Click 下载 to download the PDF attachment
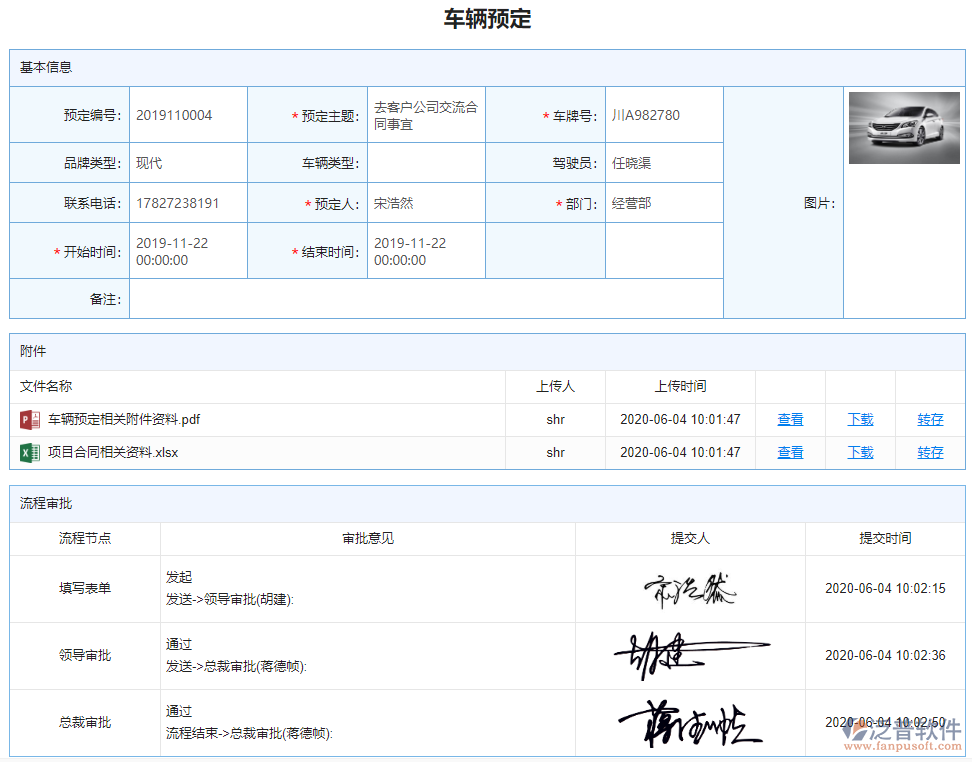The image size is (972, 762). (x=859, y=419)
